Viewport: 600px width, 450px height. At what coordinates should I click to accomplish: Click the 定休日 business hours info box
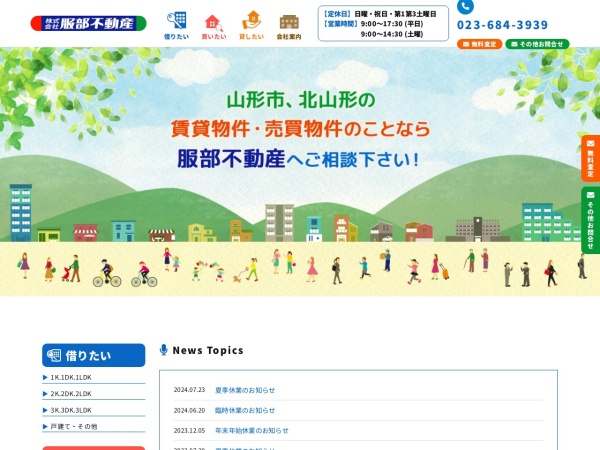click(383, 23)
